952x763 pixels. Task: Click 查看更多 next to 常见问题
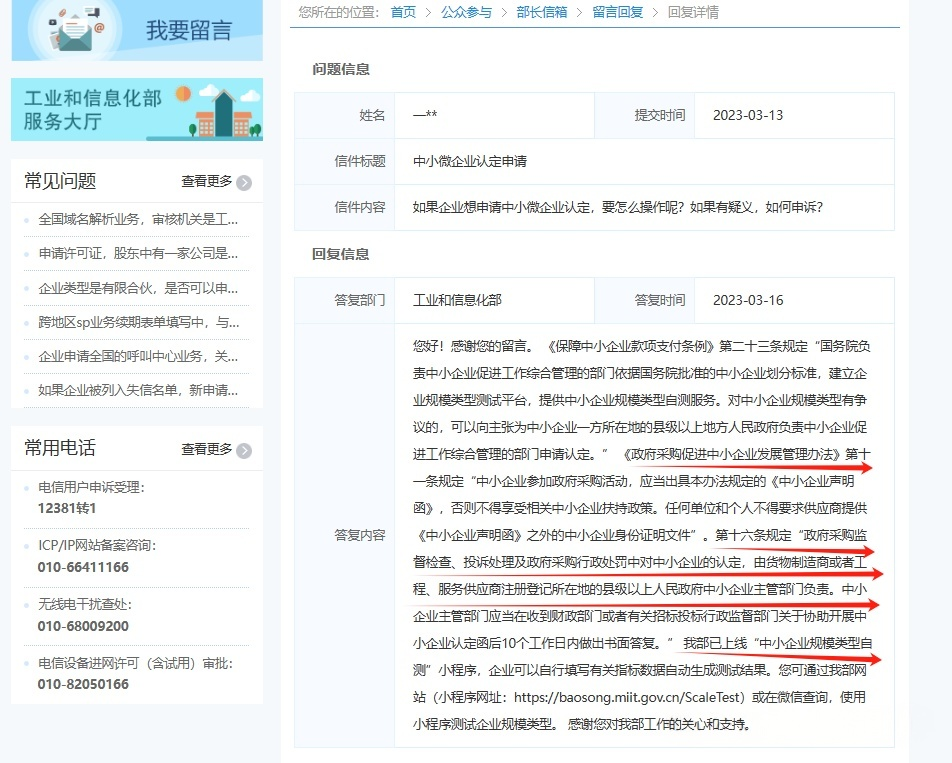click(x=206, y=181)
